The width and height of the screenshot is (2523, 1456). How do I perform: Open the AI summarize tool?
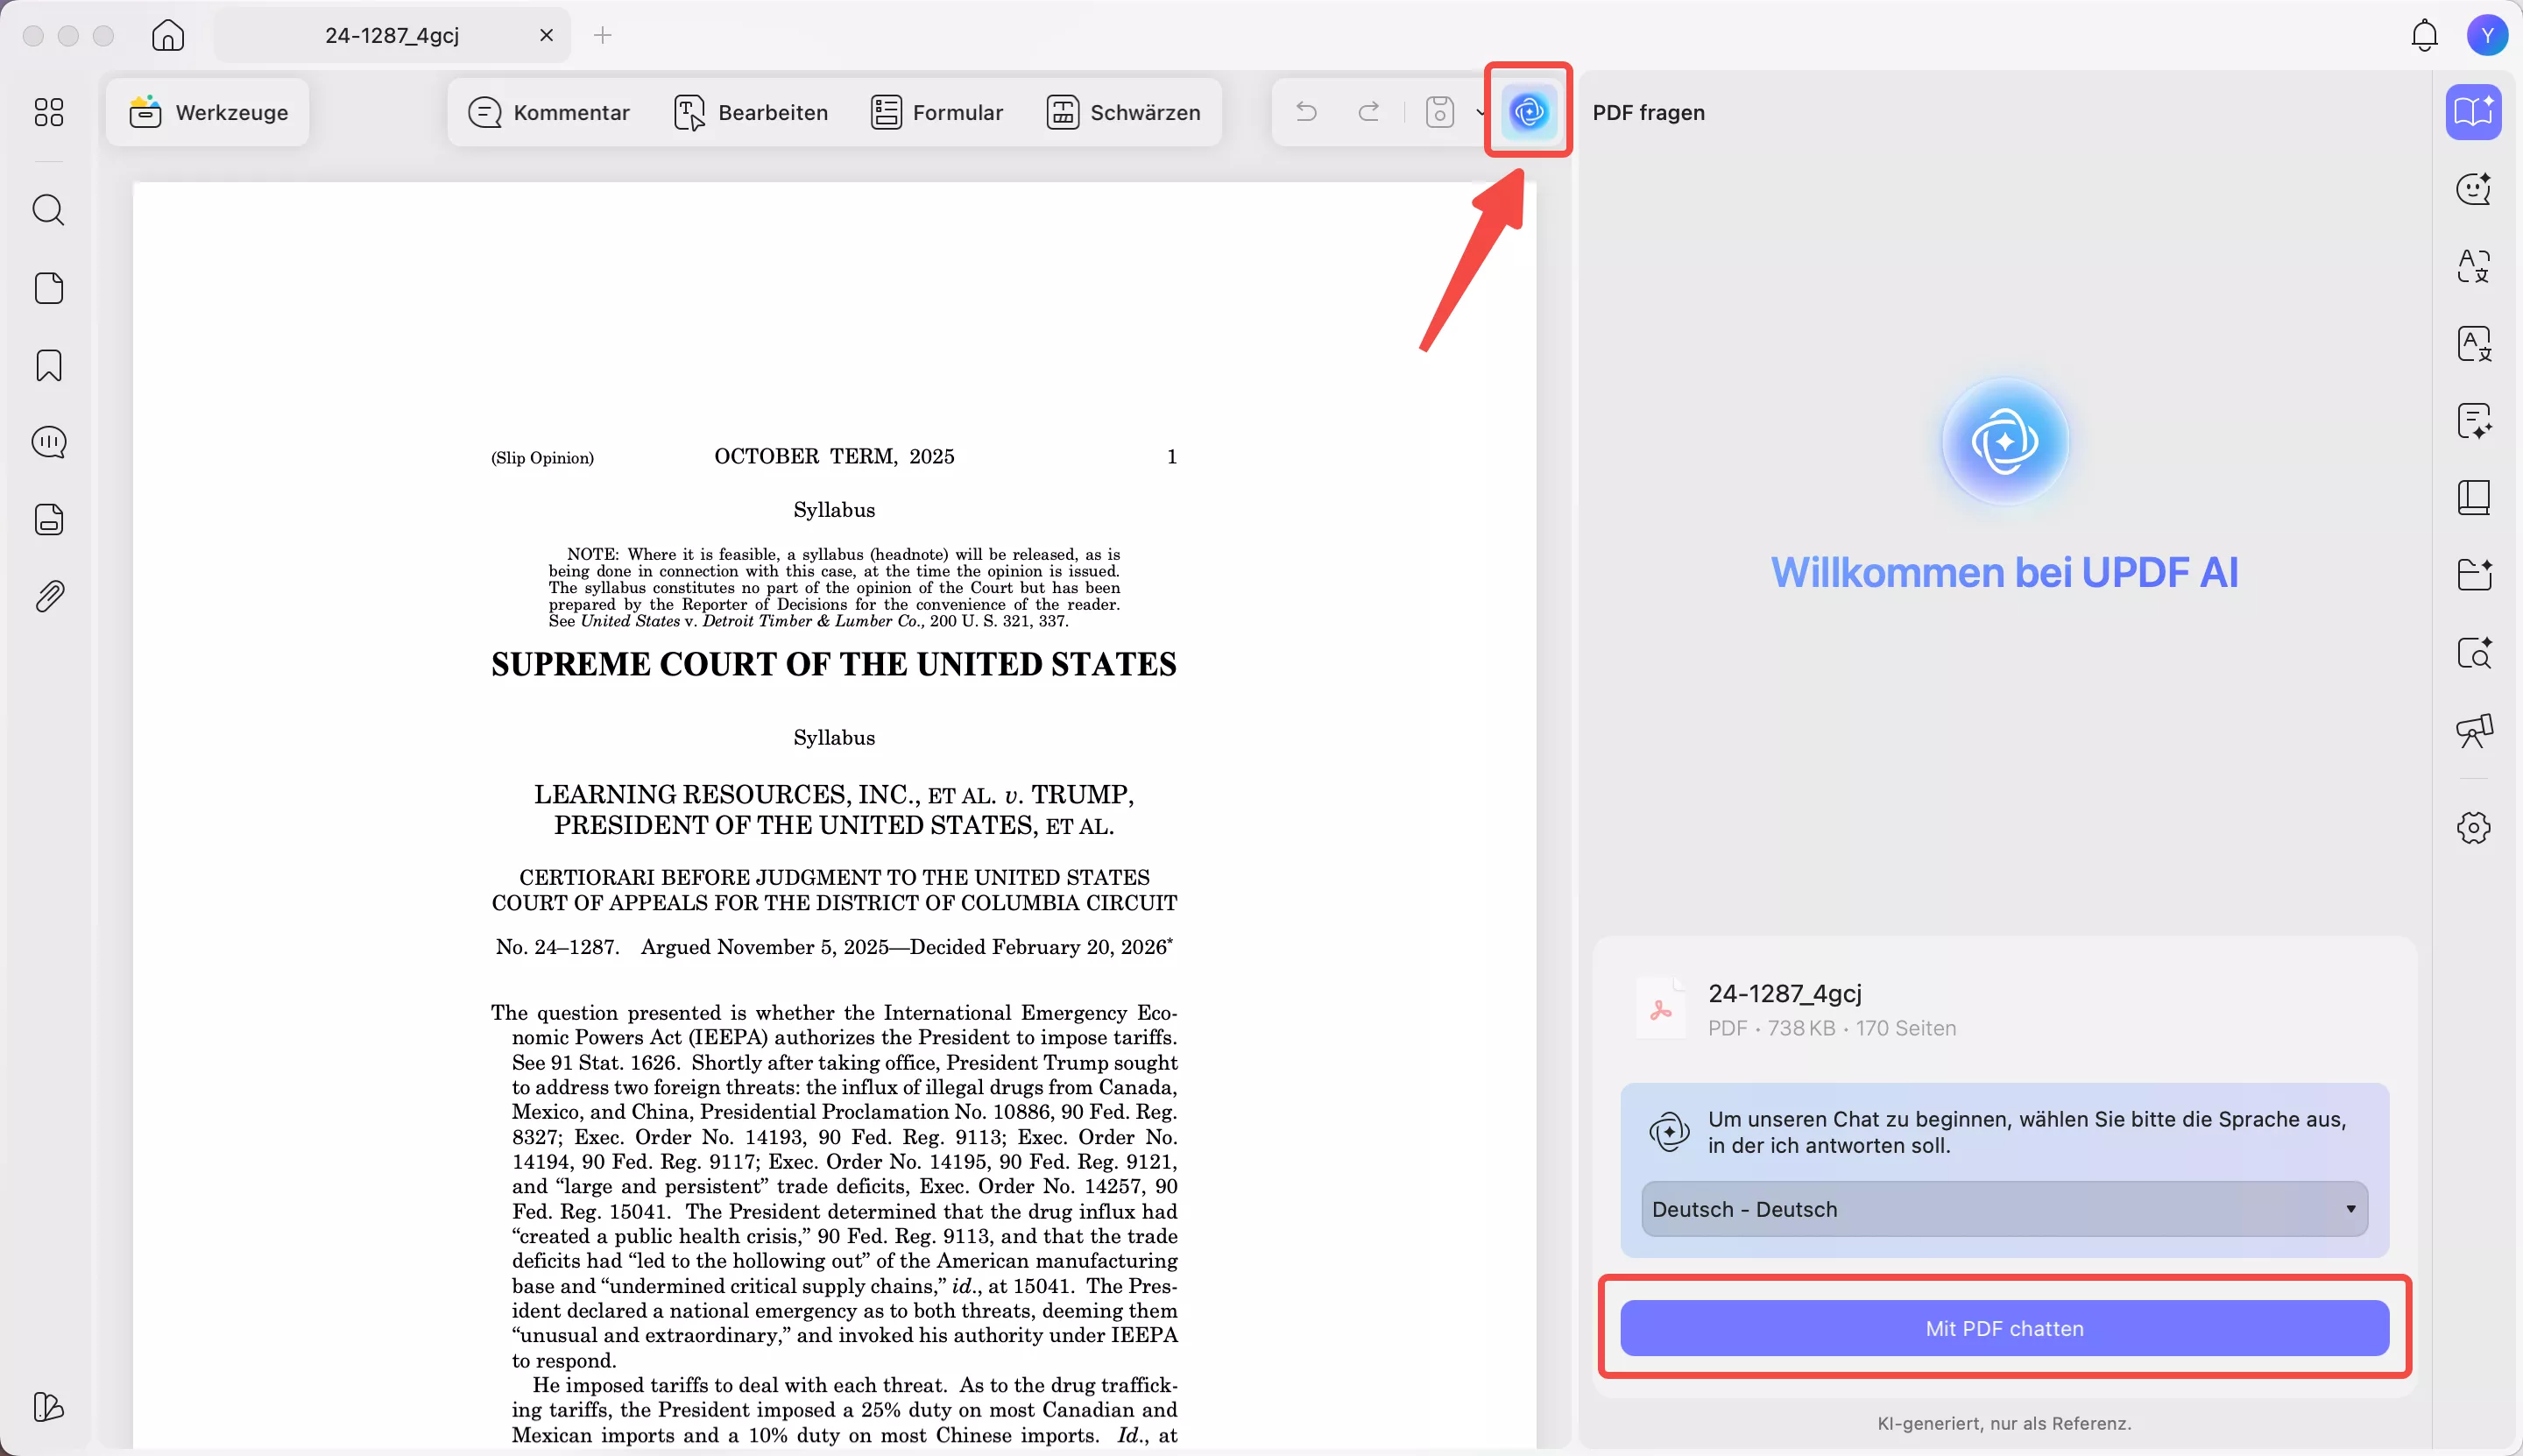[x=2475, y=420]
